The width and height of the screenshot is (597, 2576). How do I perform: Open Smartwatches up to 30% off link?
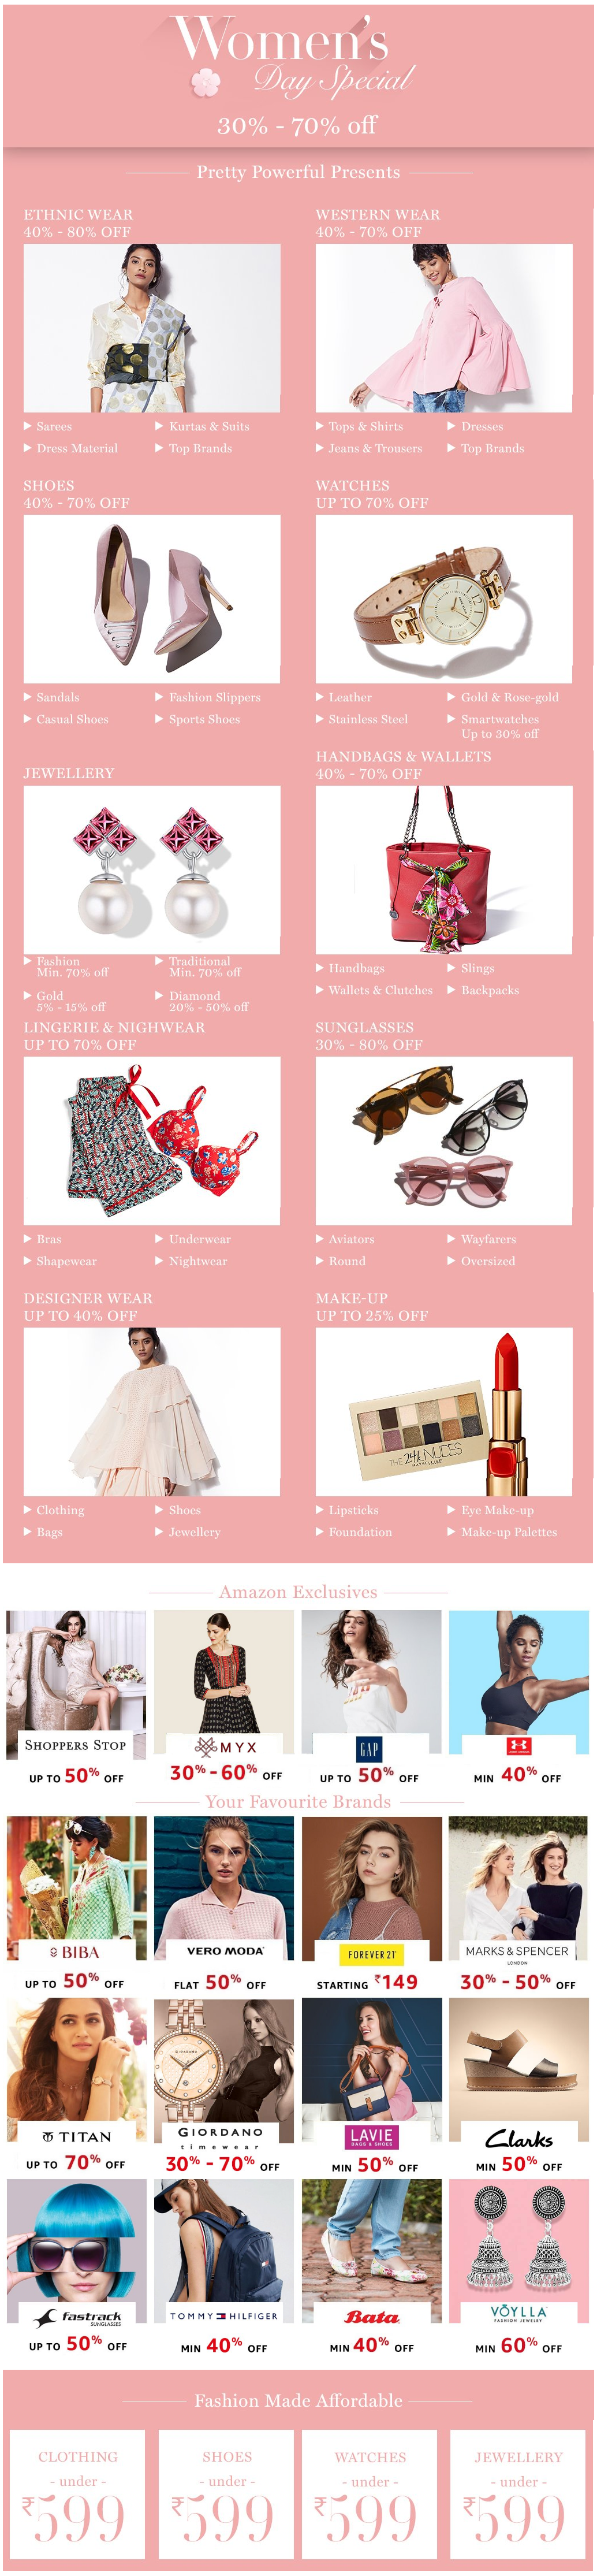point(500,726)
